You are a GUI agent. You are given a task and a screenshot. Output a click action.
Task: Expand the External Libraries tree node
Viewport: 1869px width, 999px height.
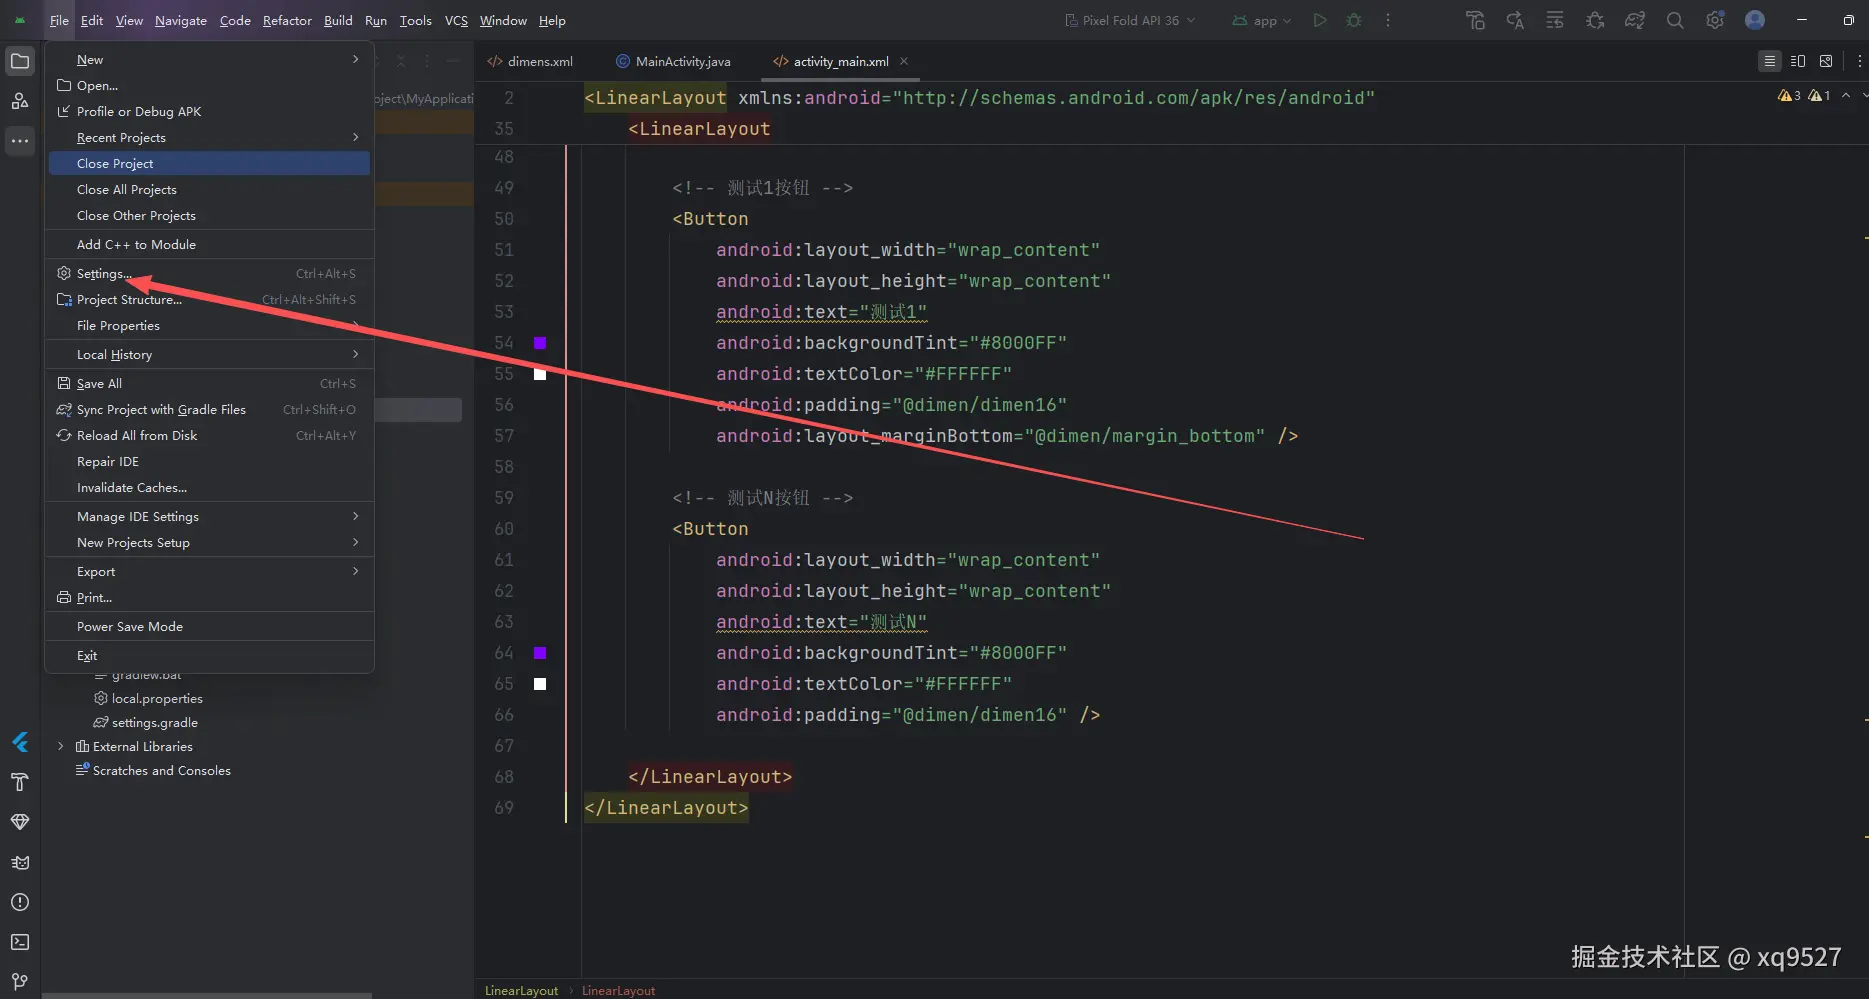click(61, 746)
